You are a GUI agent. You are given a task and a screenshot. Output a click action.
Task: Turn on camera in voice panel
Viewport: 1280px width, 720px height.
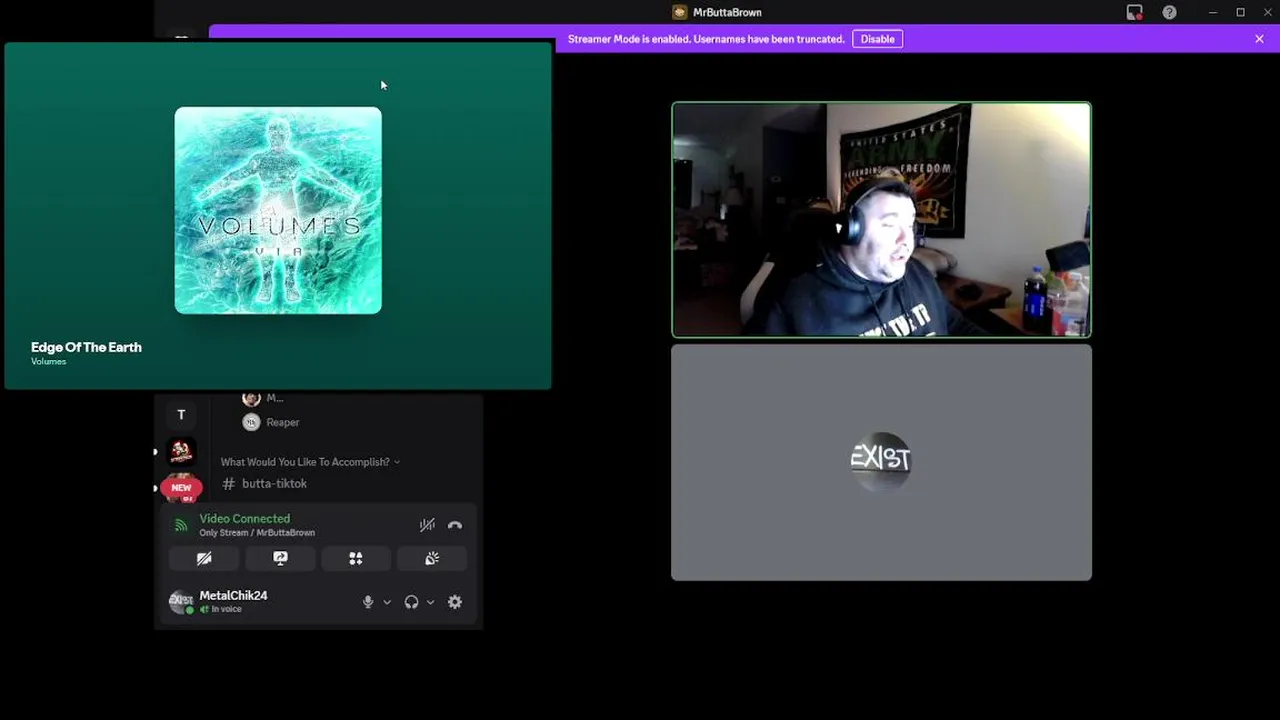click(x=204, y=558)
